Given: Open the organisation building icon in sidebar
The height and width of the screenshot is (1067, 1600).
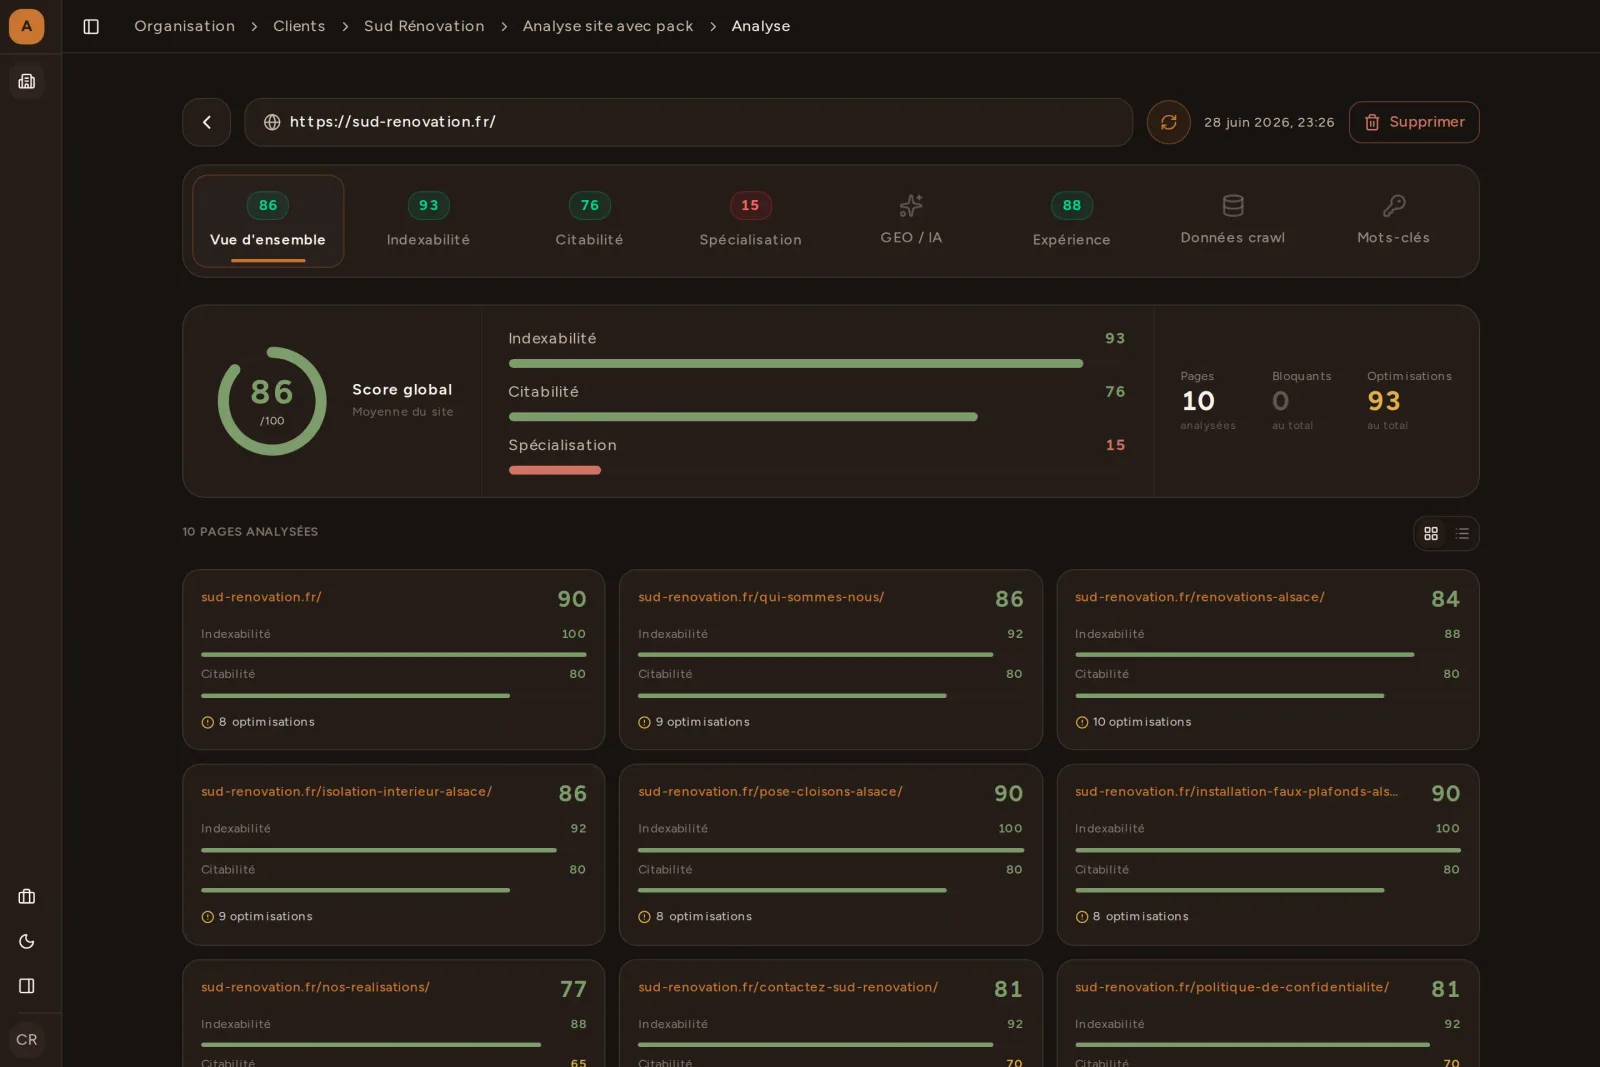Looking at the screenshot, I should pos(27,81).
